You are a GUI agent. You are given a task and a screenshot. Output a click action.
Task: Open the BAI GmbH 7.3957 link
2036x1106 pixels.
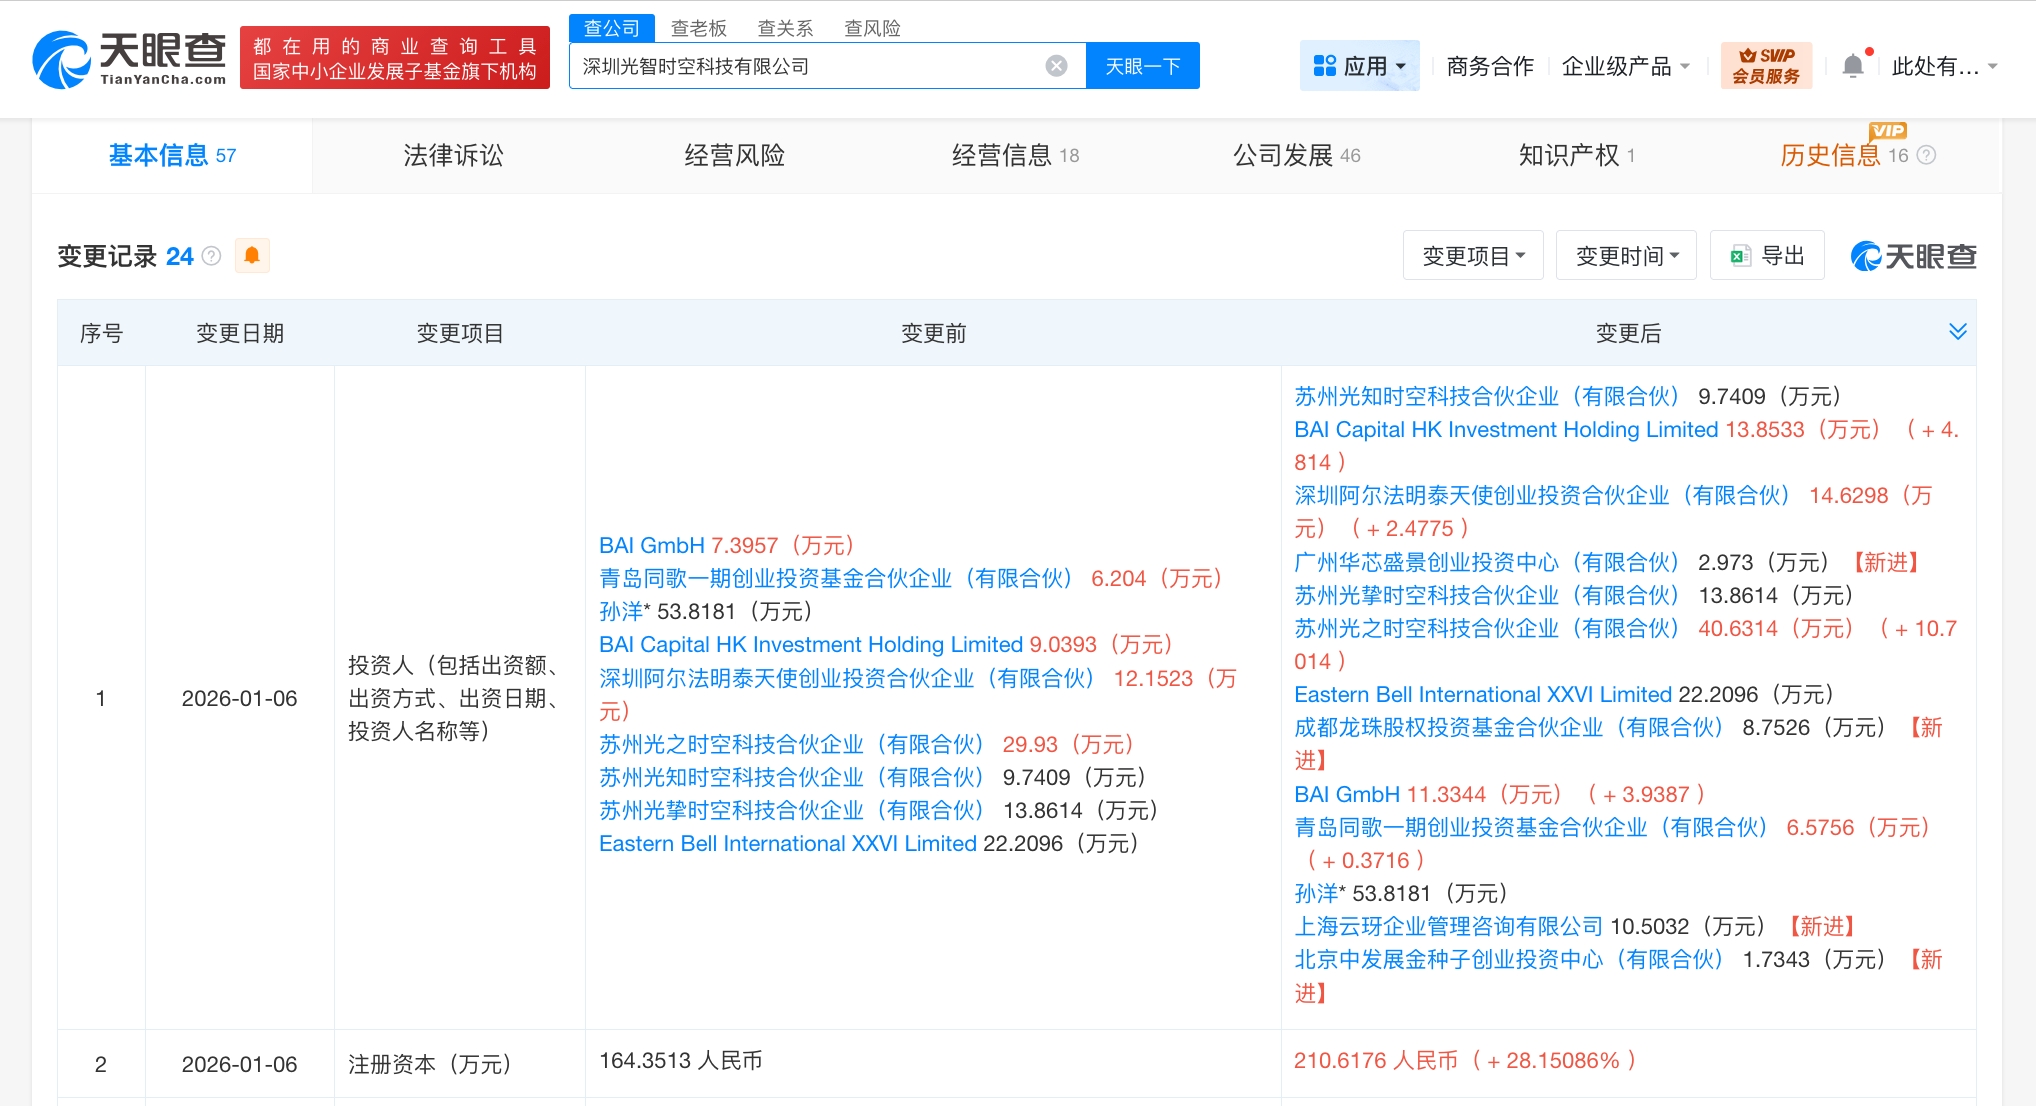[651, 545]
